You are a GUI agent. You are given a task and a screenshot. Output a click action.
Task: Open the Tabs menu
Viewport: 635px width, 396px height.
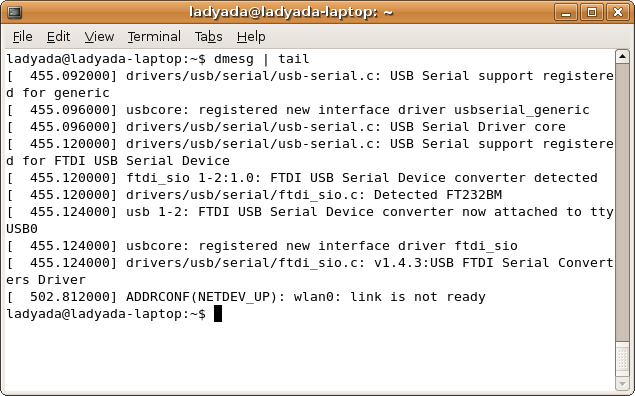click(x=209, y=37)
